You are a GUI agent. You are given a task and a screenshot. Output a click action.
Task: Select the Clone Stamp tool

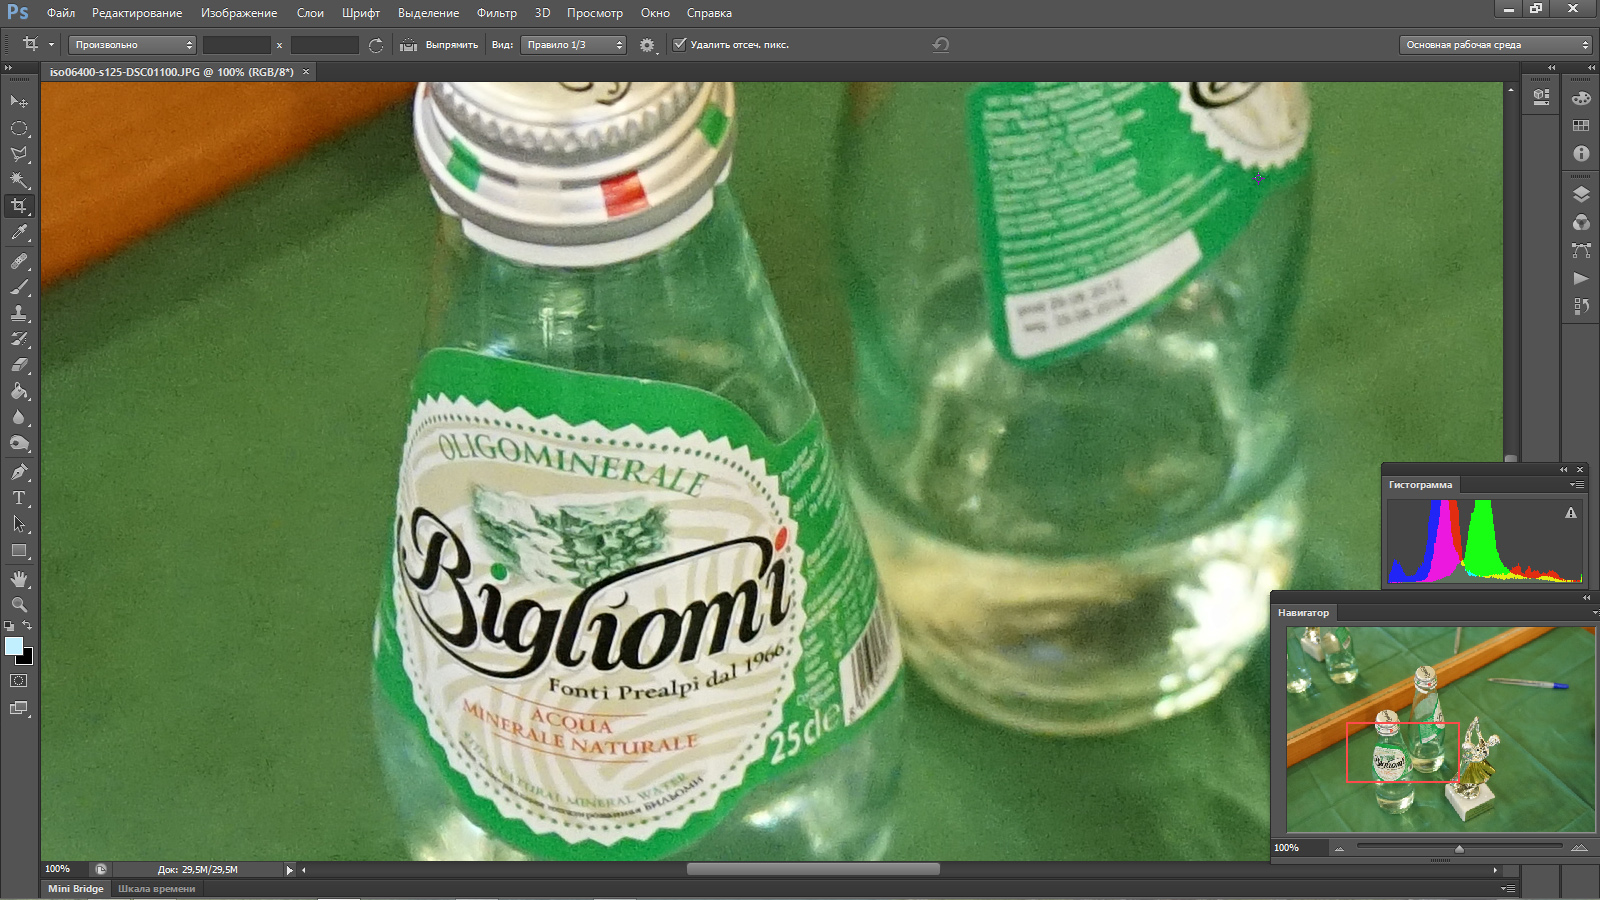19,313
